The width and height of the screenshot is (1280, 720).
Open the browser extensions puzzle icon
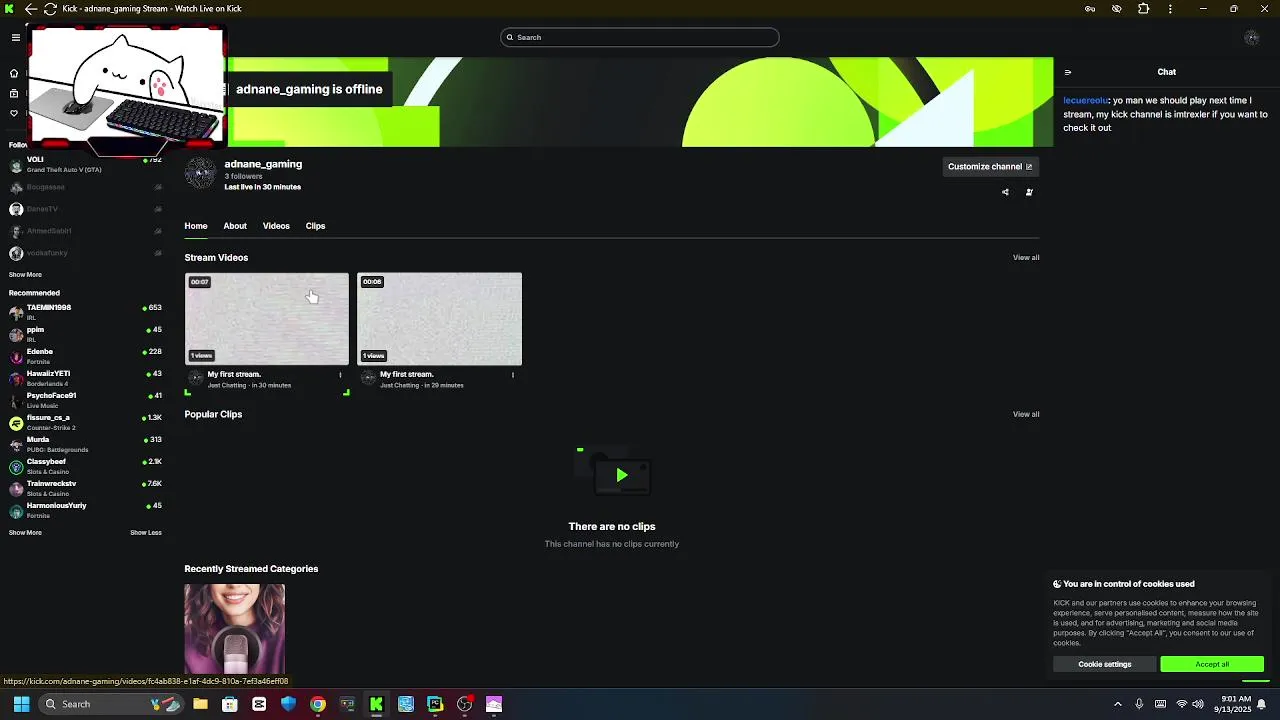[x=1144, y=9]
